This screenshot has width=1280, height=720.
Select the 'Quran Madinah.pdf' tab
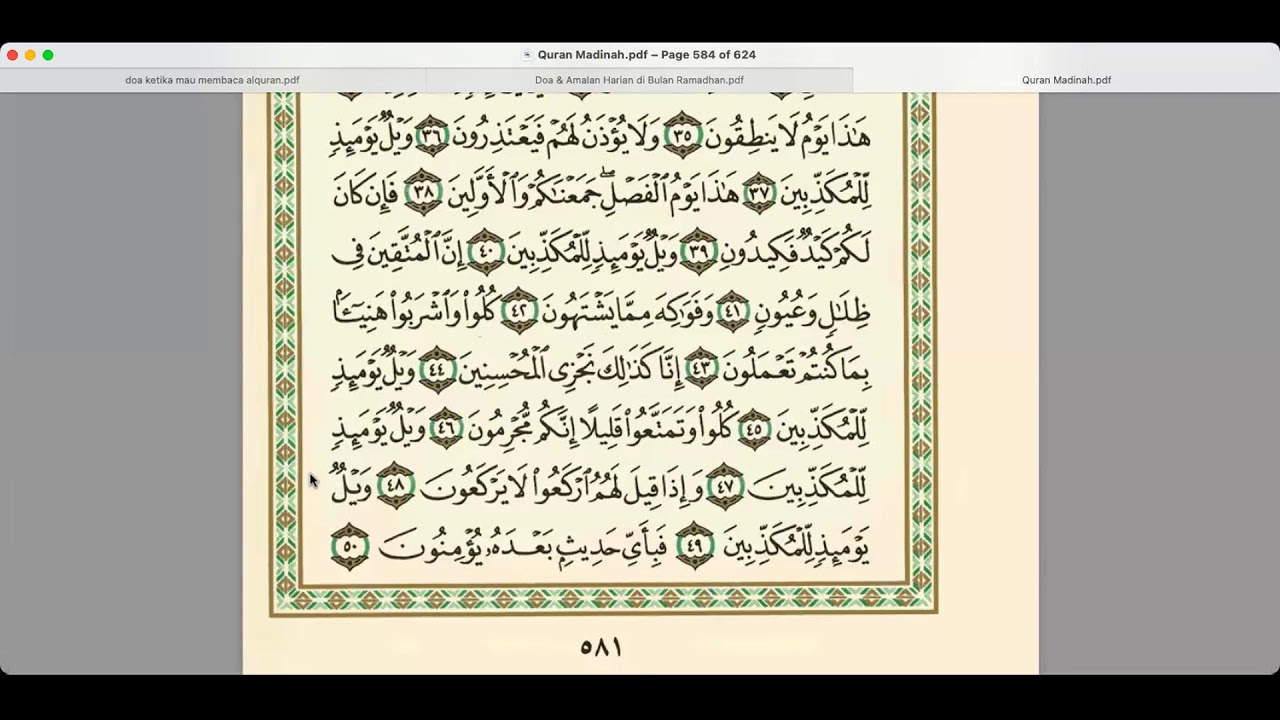1066,80
